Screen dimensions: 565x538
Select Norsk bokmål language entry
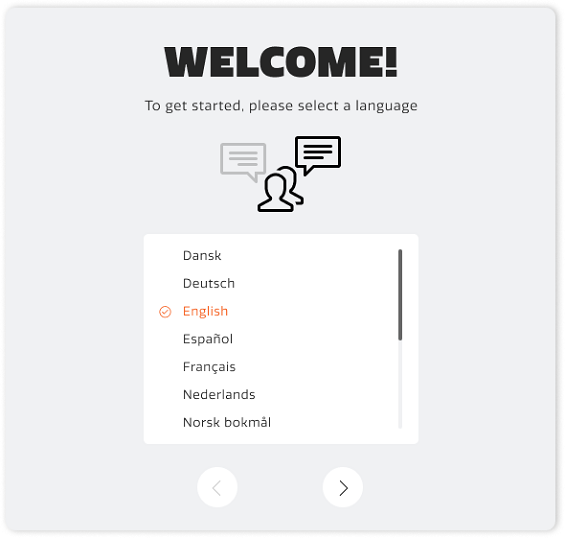(227, 422)
